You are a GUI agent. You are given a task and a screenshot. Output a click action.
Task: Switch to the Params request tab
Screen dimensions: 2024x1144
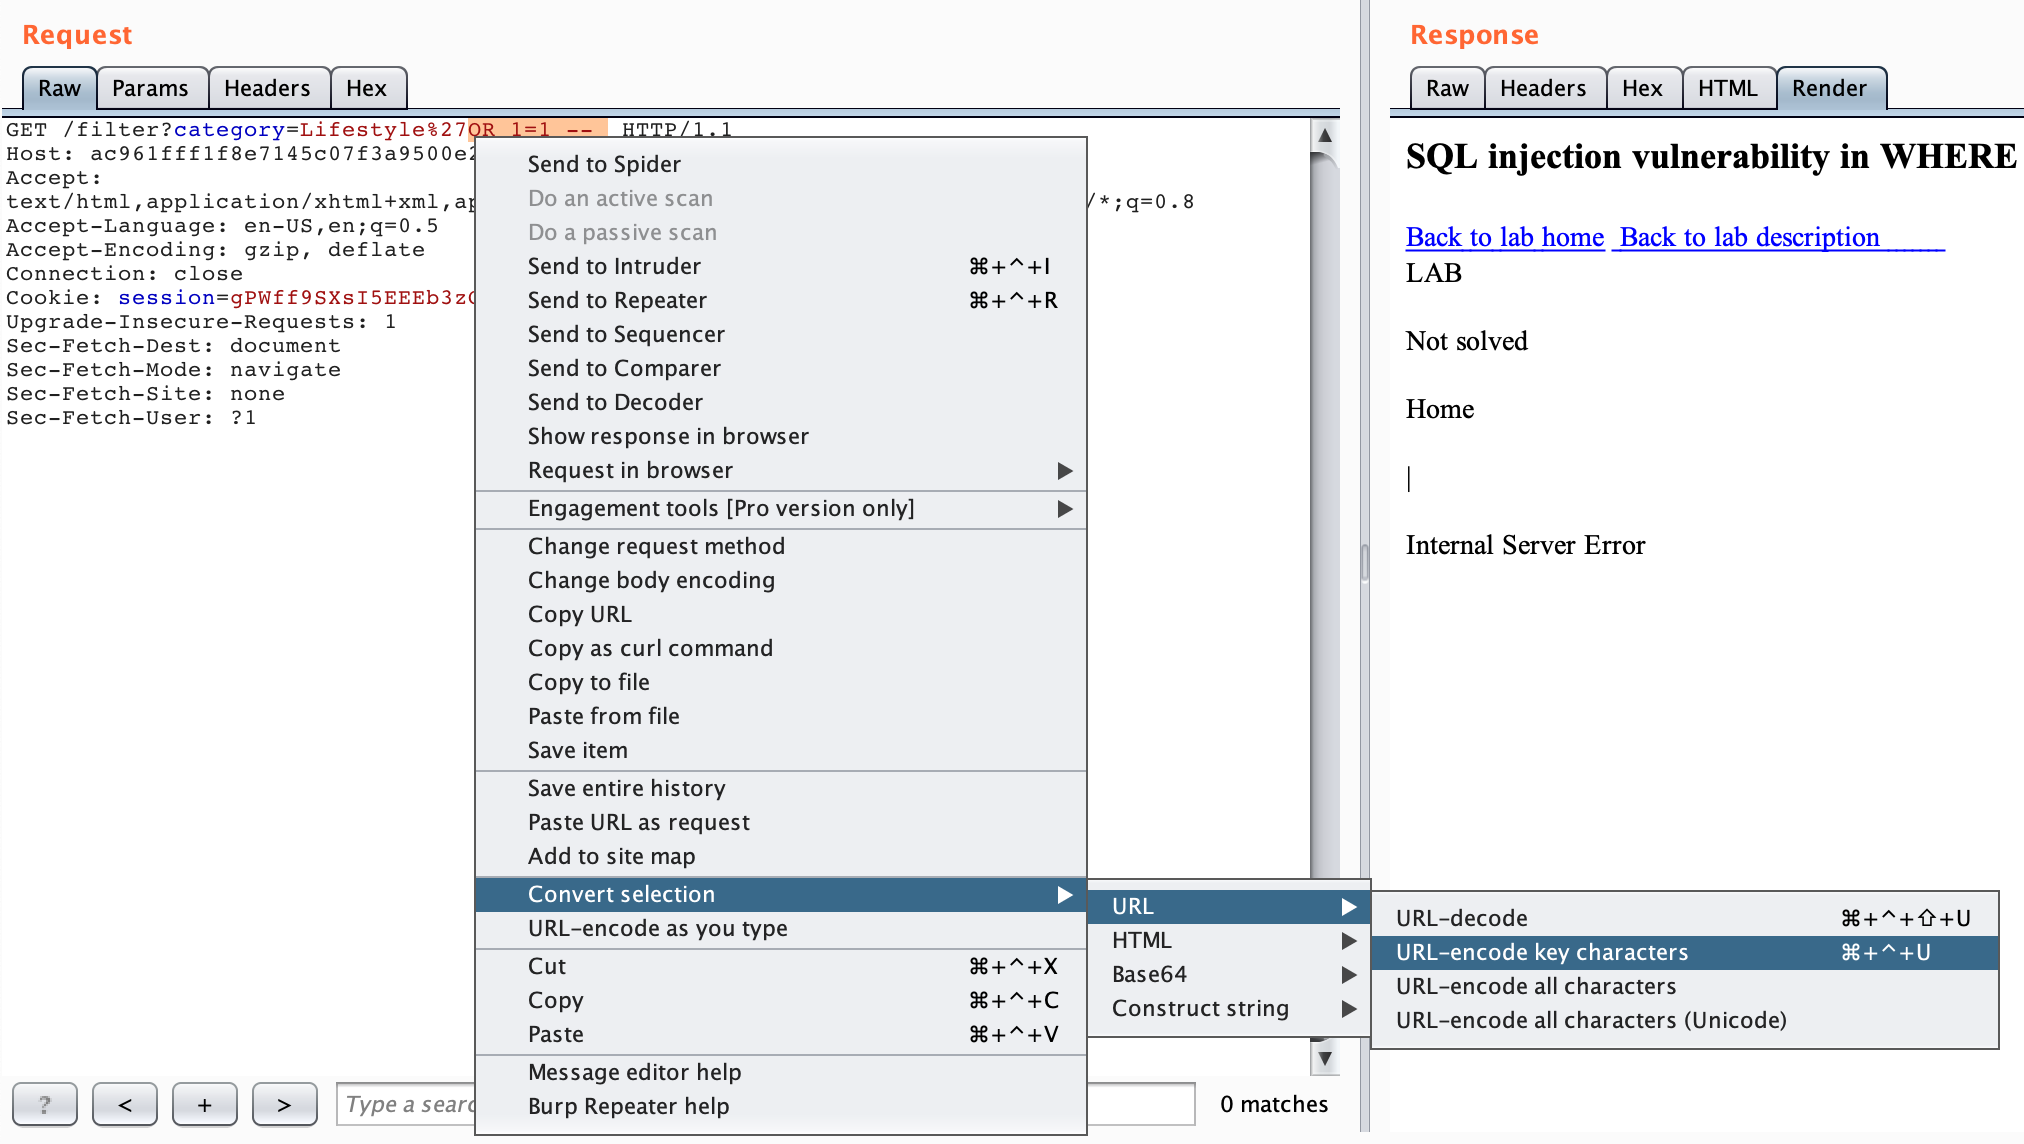tap(150, 88)
